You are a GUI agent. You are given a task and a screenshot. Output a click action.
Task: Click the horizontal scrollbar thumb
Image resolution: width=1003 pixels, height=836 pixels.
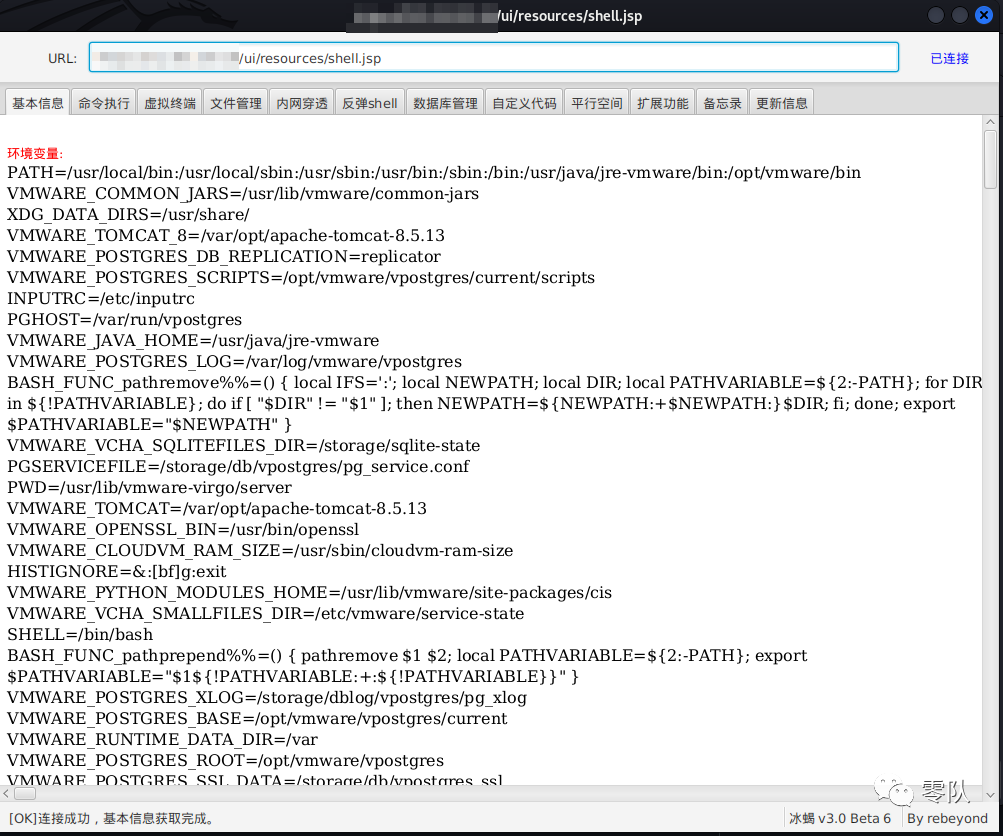(x=25, y=794)
